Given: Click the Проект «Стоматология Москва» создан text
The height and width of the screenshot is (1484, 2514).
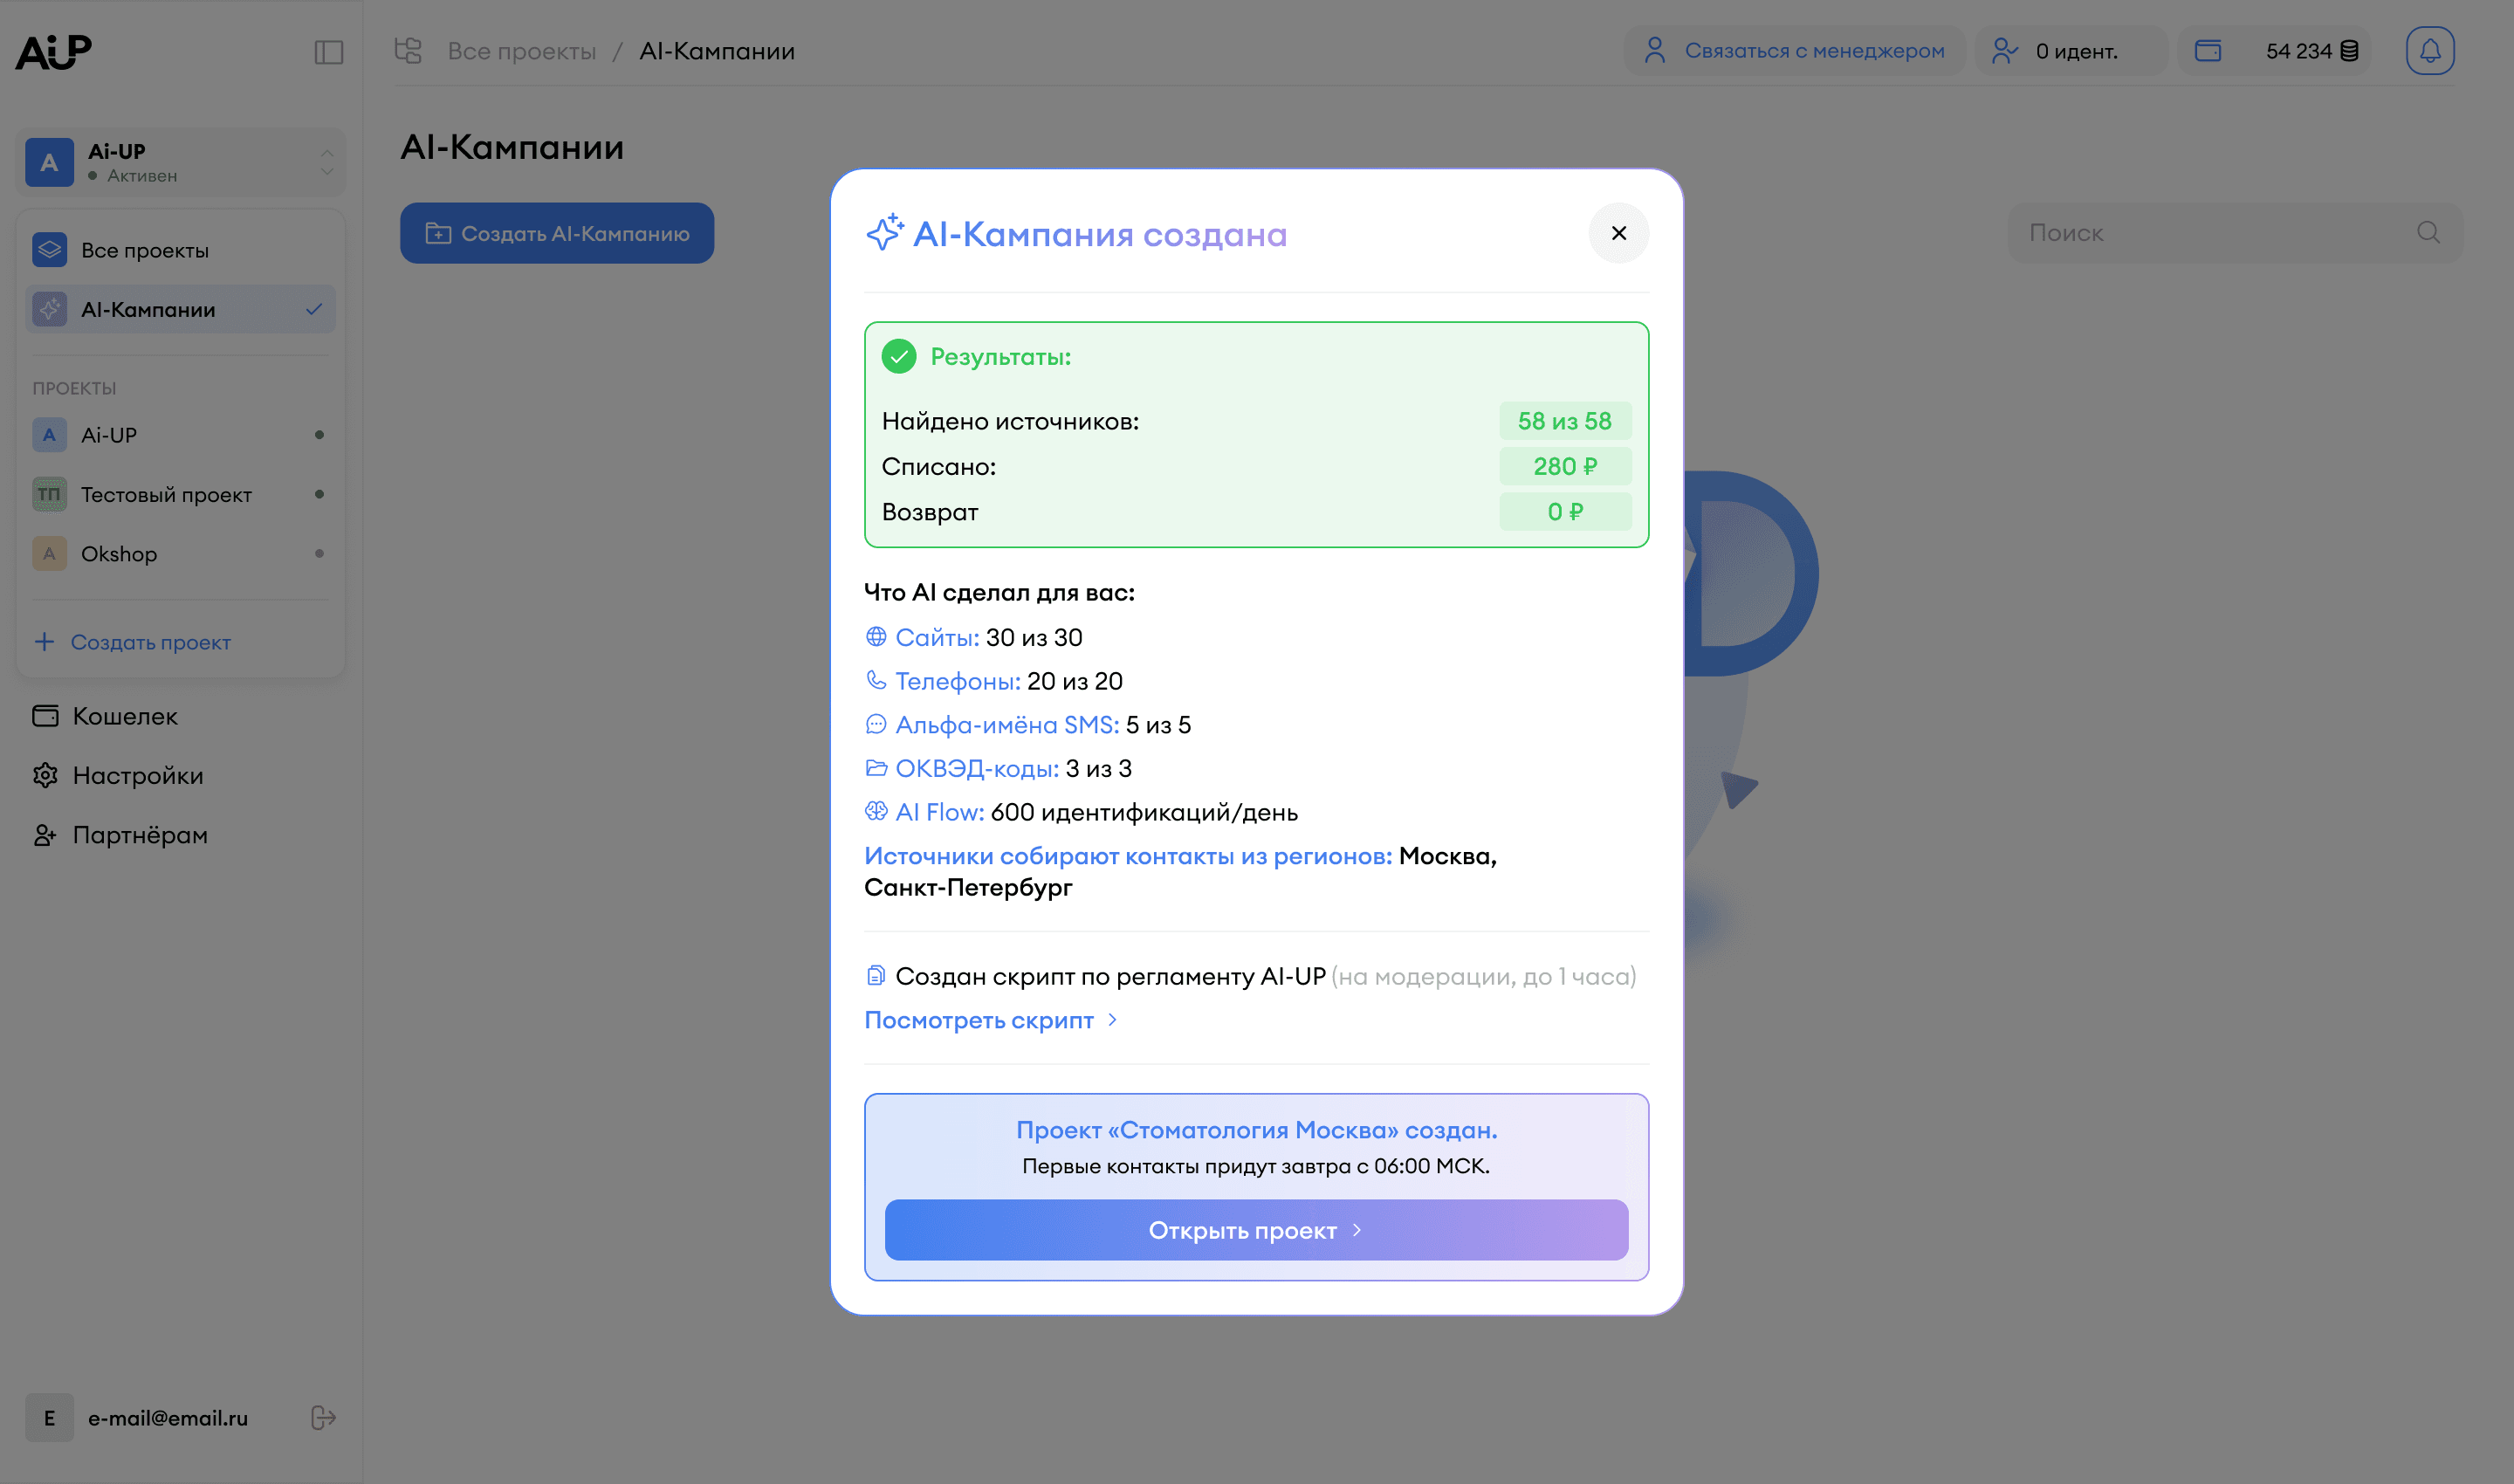Looking at the screenshot, I should coord(1256,1130).
